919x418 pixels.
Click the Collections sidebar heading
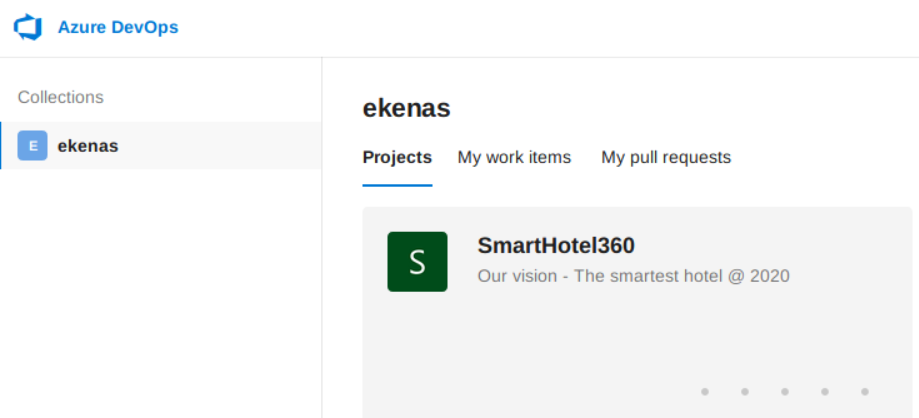[60, 97]
